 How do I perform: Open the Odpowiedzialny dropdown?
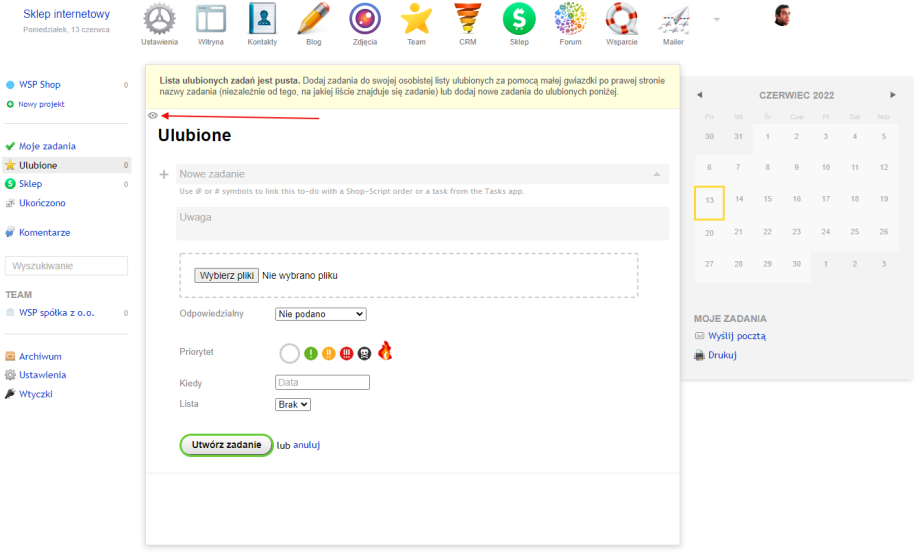coord(320,314)
